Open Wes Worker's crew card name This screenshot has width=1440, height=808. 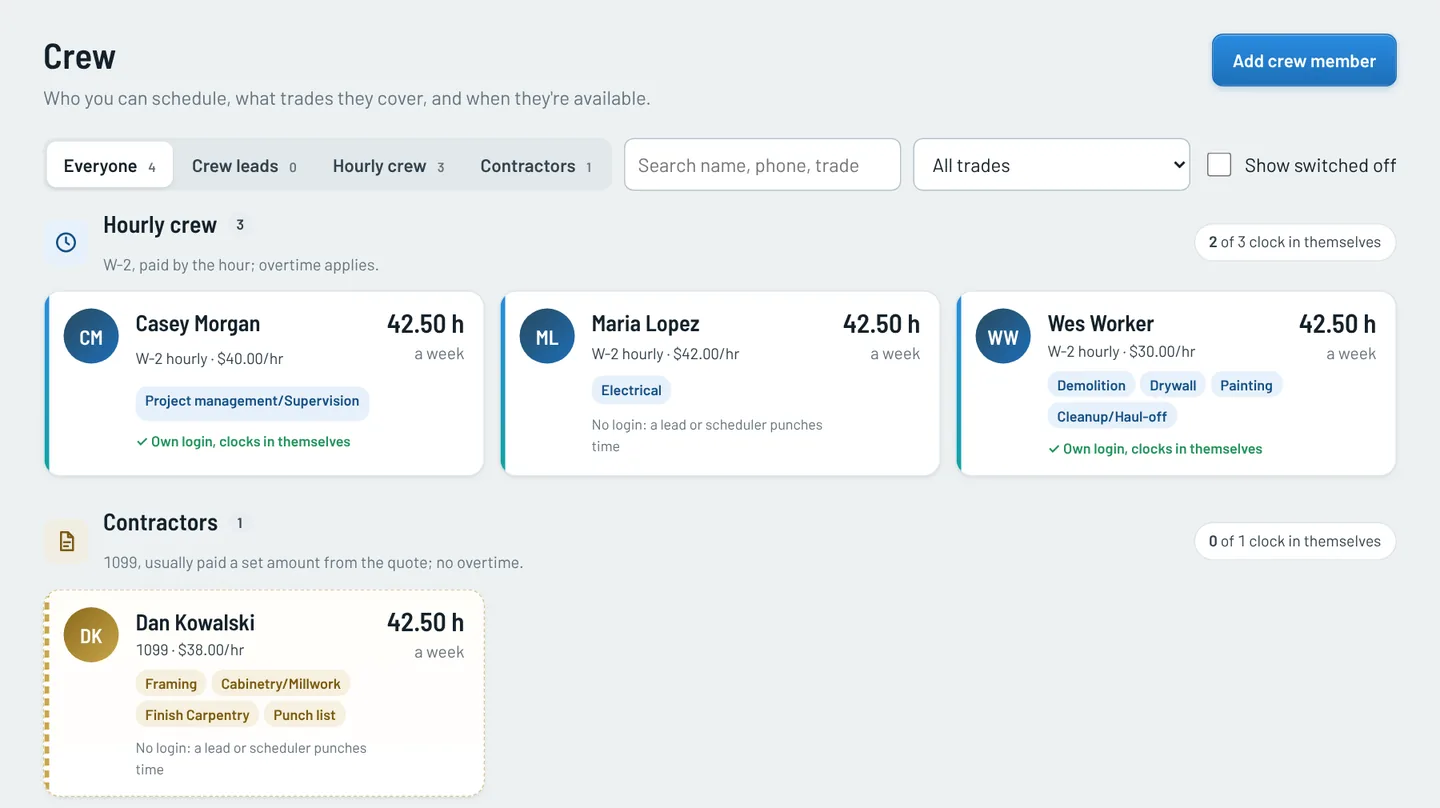1101,324
